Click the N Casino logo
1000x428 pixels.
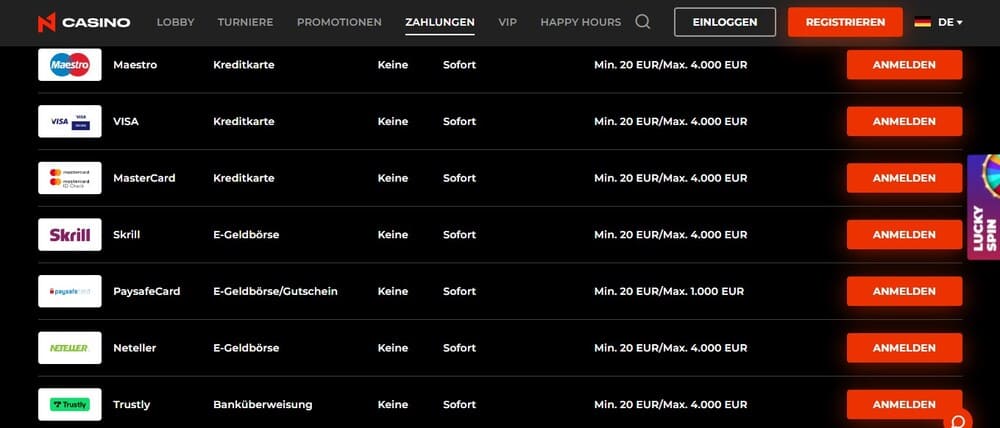[x=84, y=22]
